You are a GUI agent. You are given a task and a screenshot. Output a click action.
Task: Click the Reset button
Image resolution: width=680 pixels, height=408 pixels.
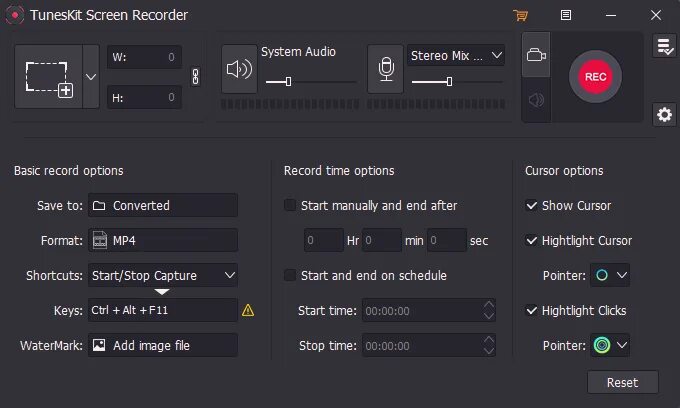(x=622, y=382)
